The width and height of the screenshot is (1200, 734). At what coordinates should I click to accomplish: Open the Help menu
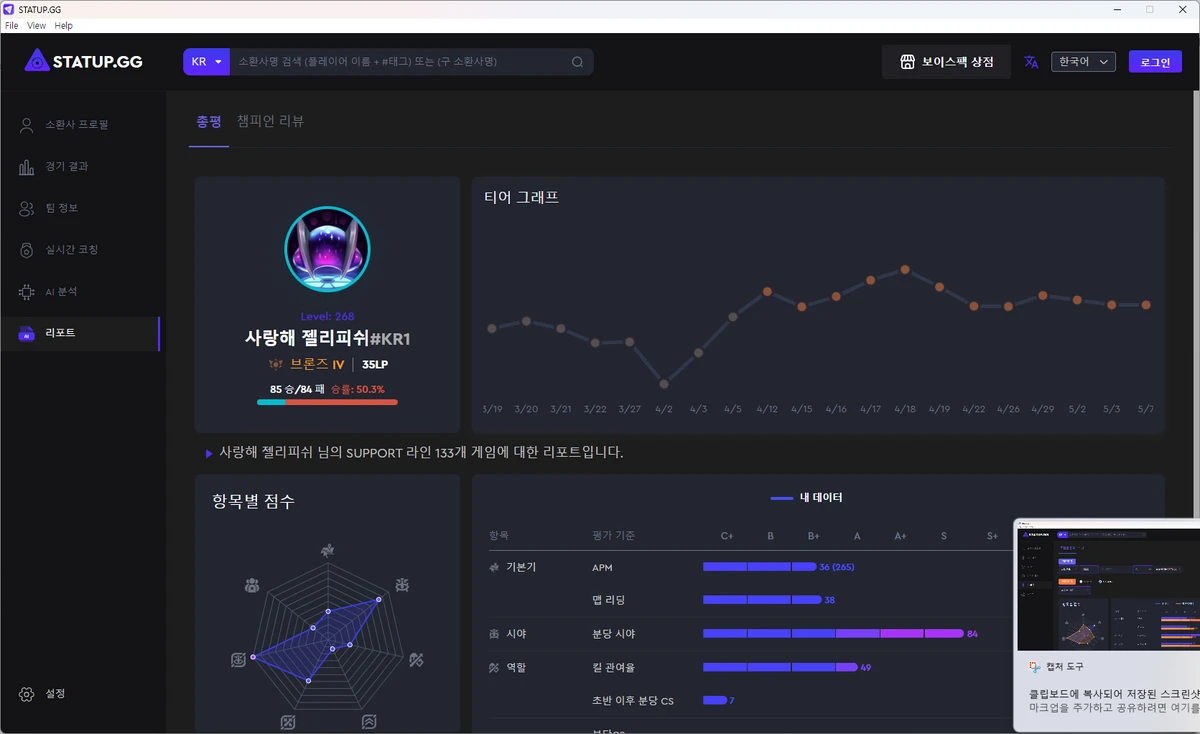pos(64,25)
